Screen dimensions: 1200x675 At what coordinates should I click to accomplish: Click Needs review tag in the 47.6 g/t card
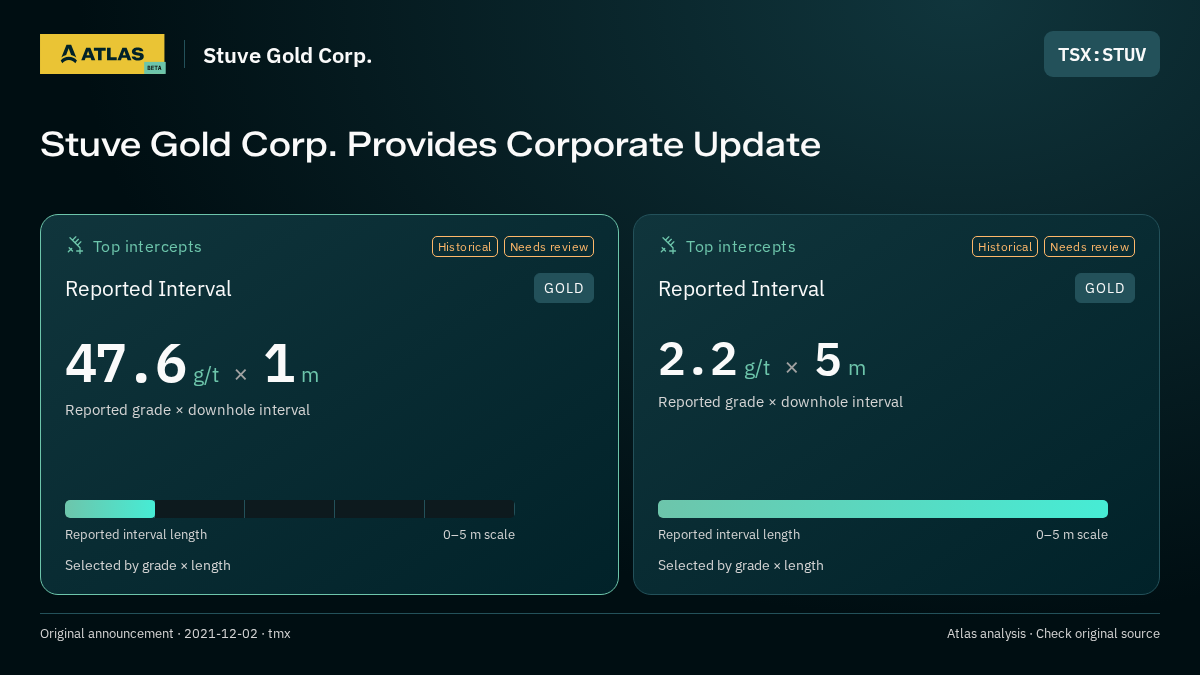(549, 247)
